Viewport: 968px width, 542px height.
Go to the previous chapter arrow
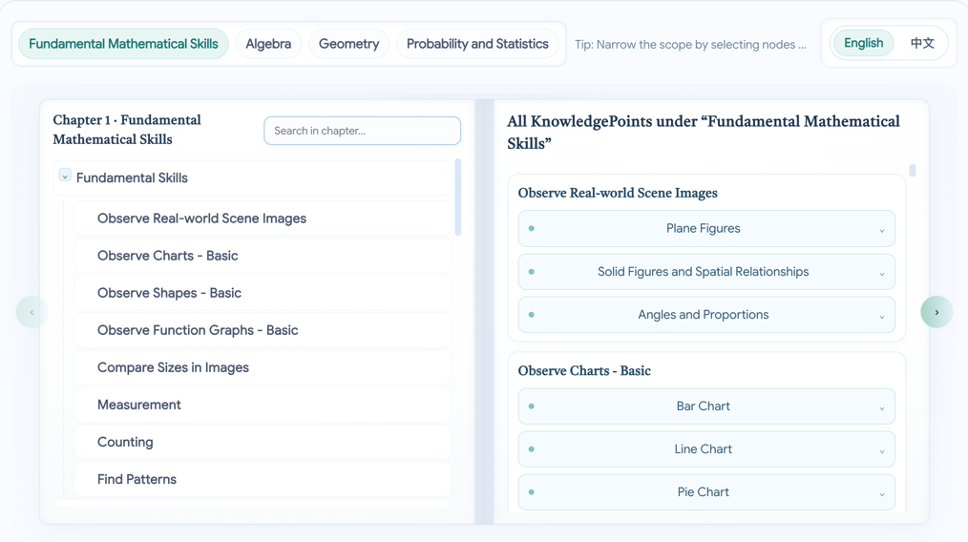coord(31,312)
